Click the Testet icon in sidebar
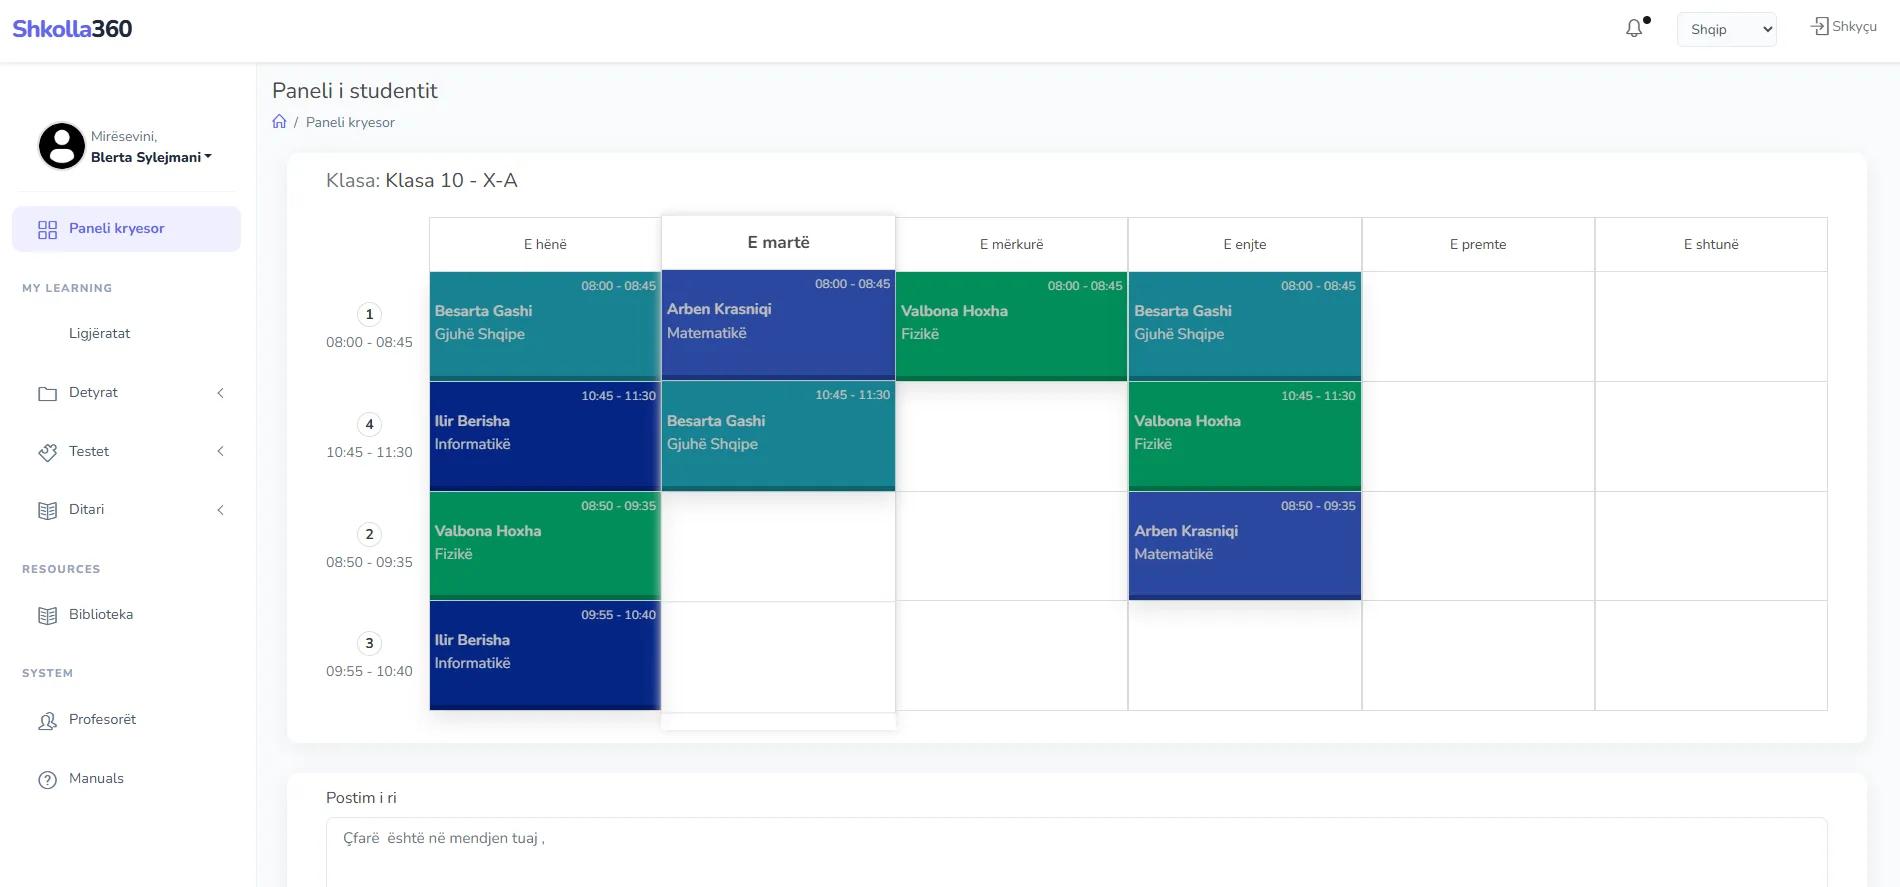The height and width of the screenshot is (887, 1900). 47,452
